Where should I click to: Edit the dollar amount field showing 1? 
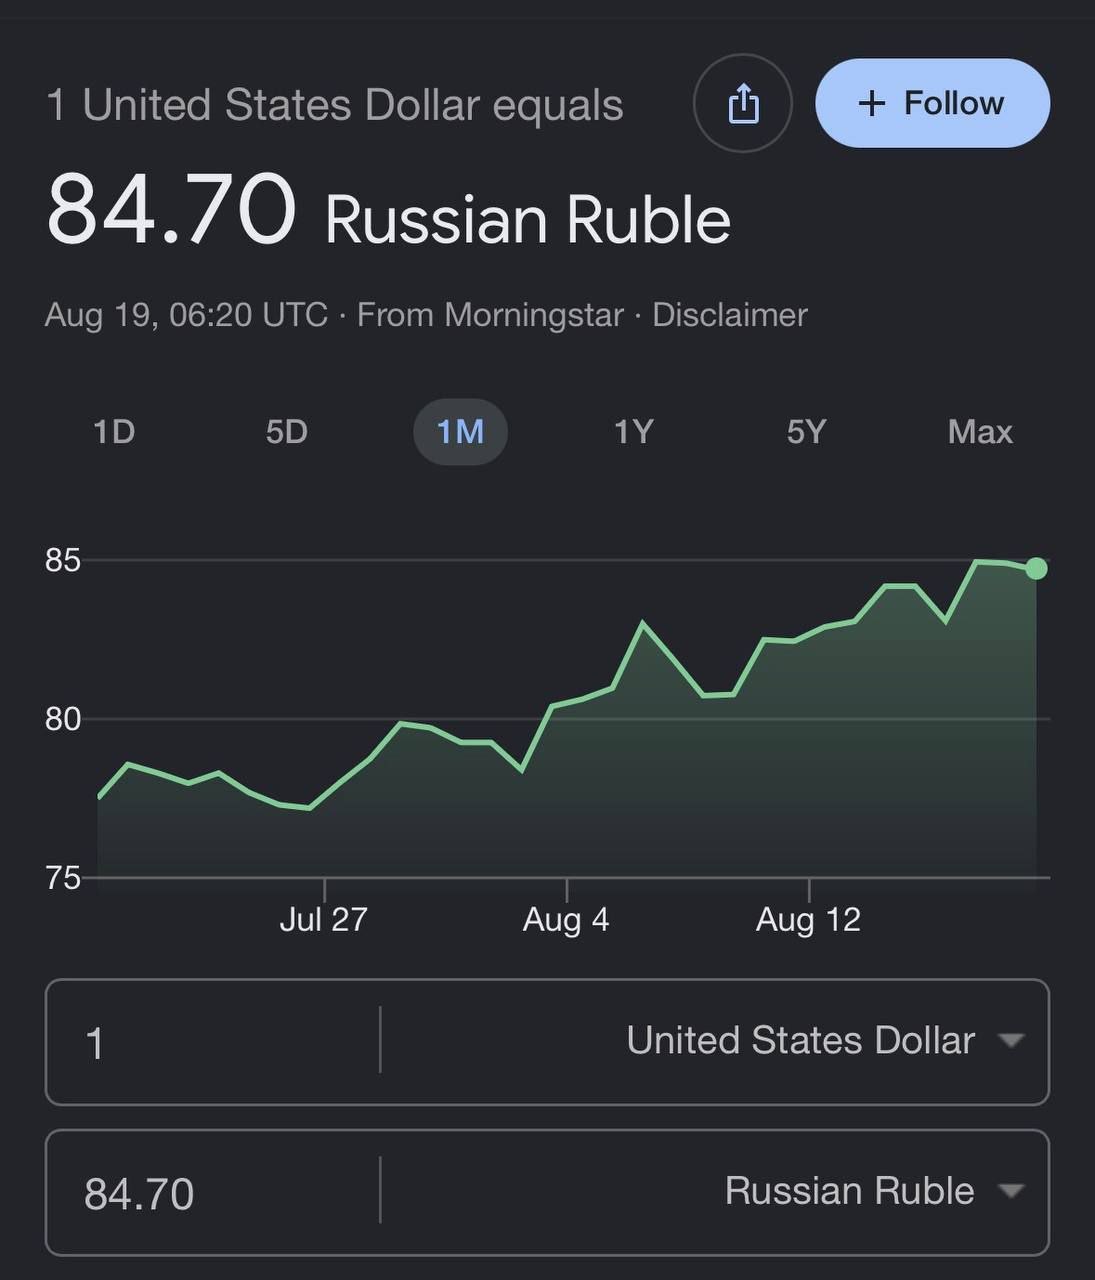[213, 1042]
